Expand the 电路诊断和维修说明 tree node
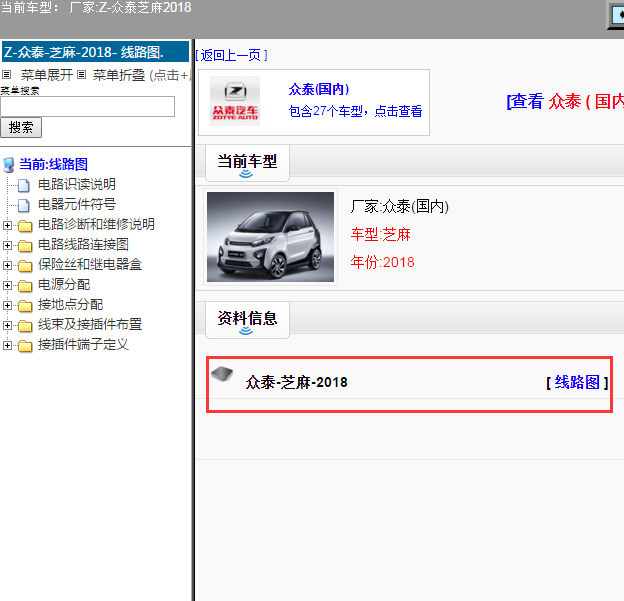The height and width of the screenshot is (601, 624). point(7,225)
